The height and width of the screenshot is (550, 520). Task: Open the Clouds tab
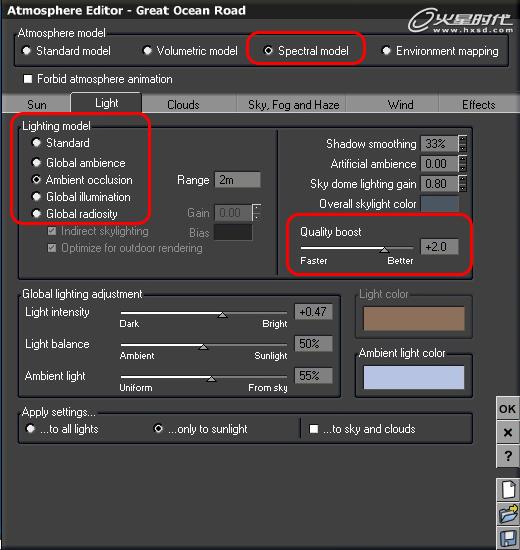tap(183, 105)
